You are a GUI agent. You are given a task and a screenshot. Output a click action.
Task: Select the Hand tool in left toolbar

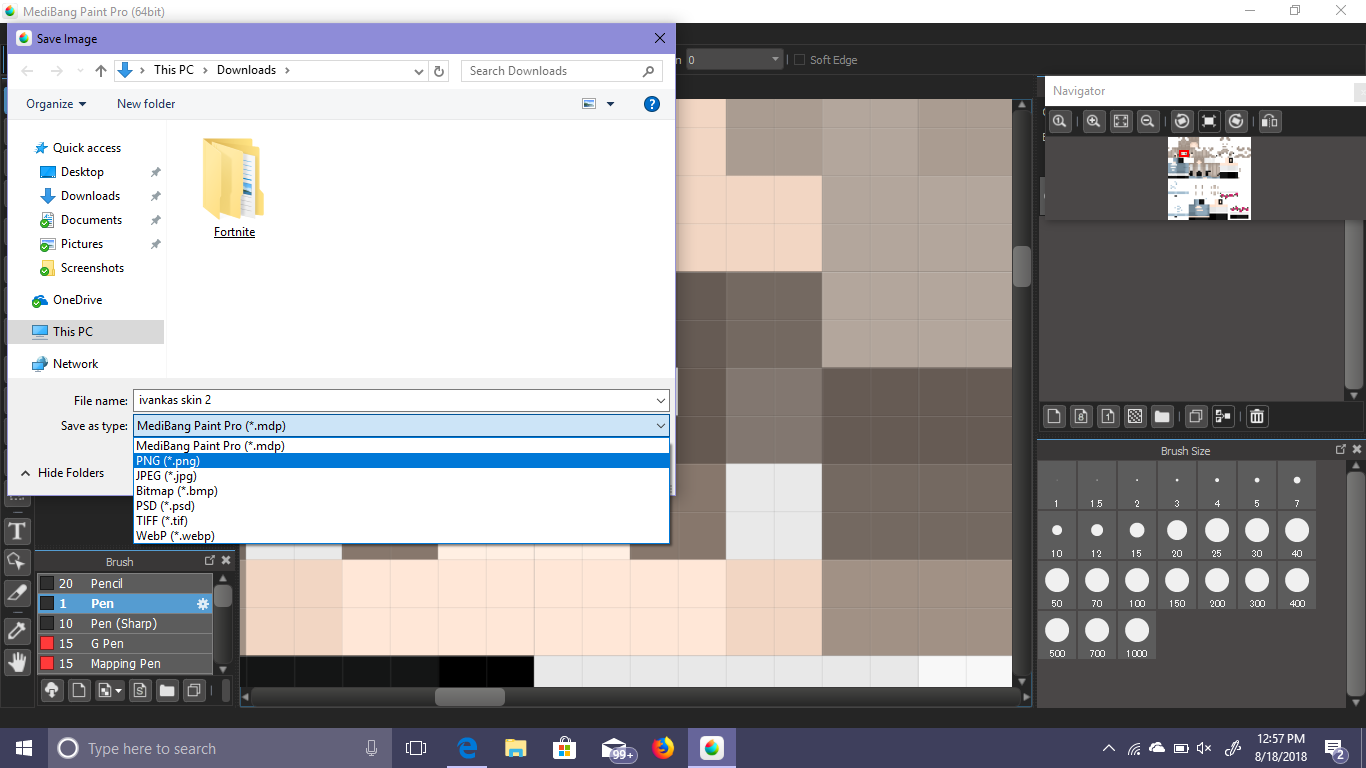[18, 661]
